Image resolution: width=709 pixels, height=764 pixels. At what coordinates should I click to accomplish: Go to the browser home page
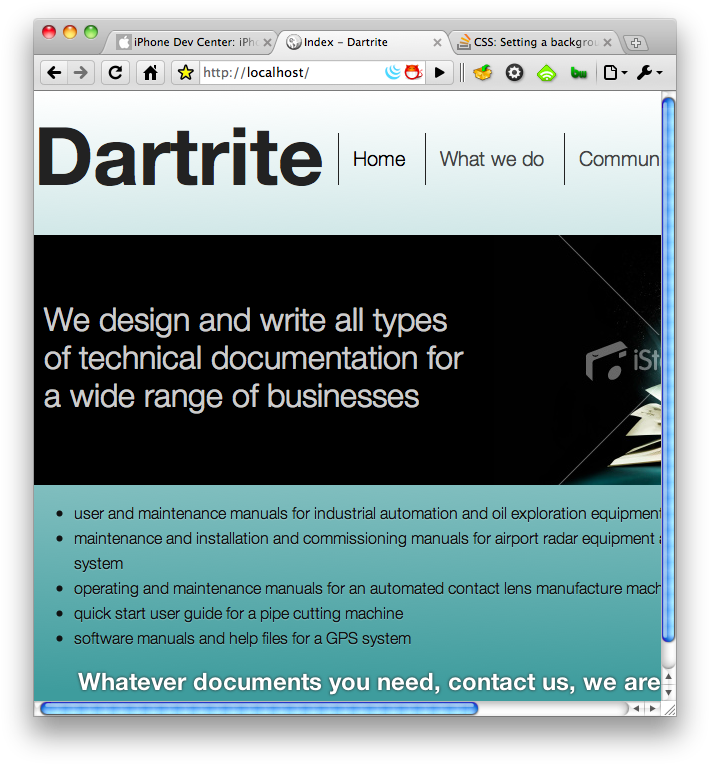pyautogui.click(x=150, y=72)
